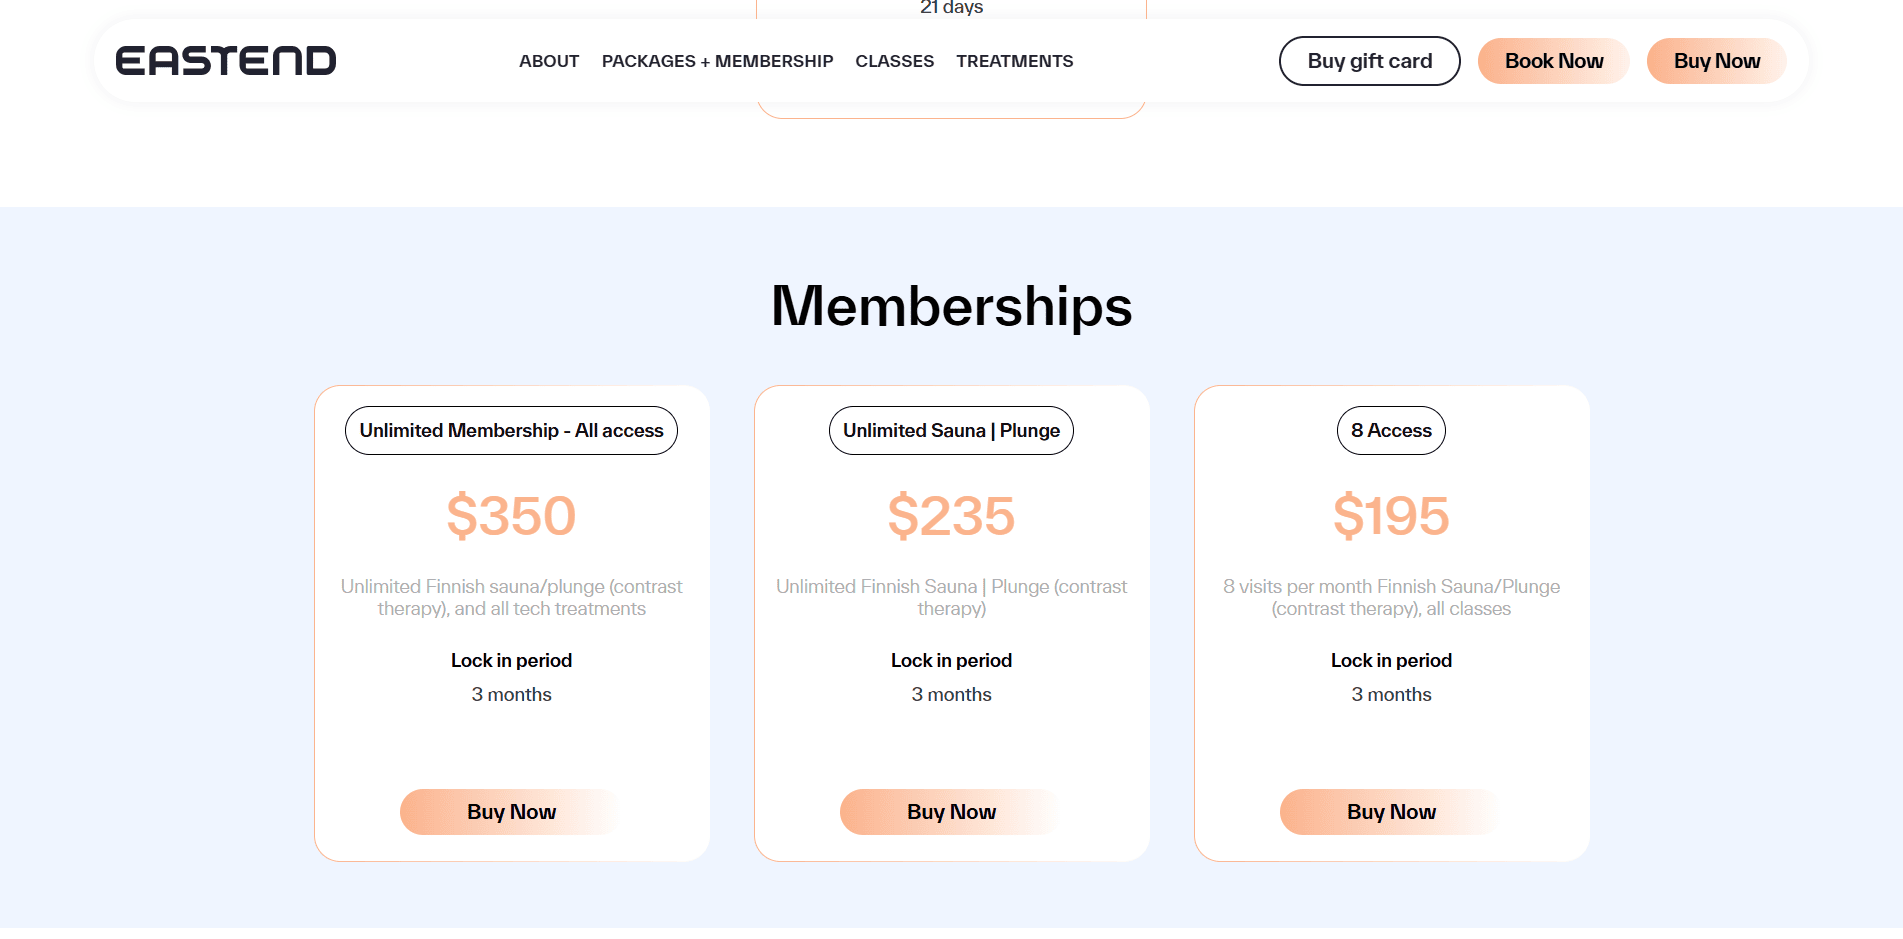Screen dimensions: 1903x939
Task: Buy Now for $350 unlimited membership
Action: click(511, 812)
